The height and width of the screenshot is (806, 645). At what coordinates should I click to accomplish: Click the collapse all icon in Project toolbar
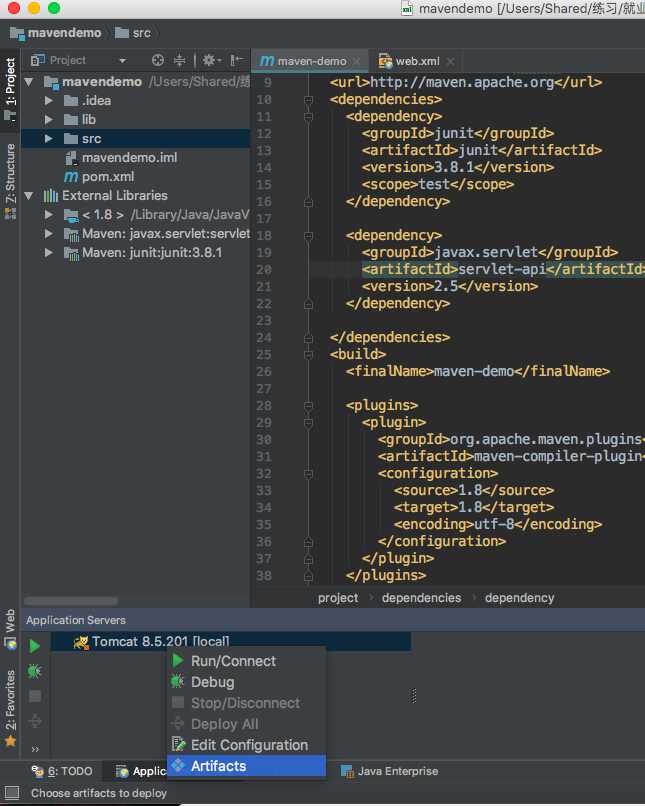pyautogui.click(x=179, y=60)
